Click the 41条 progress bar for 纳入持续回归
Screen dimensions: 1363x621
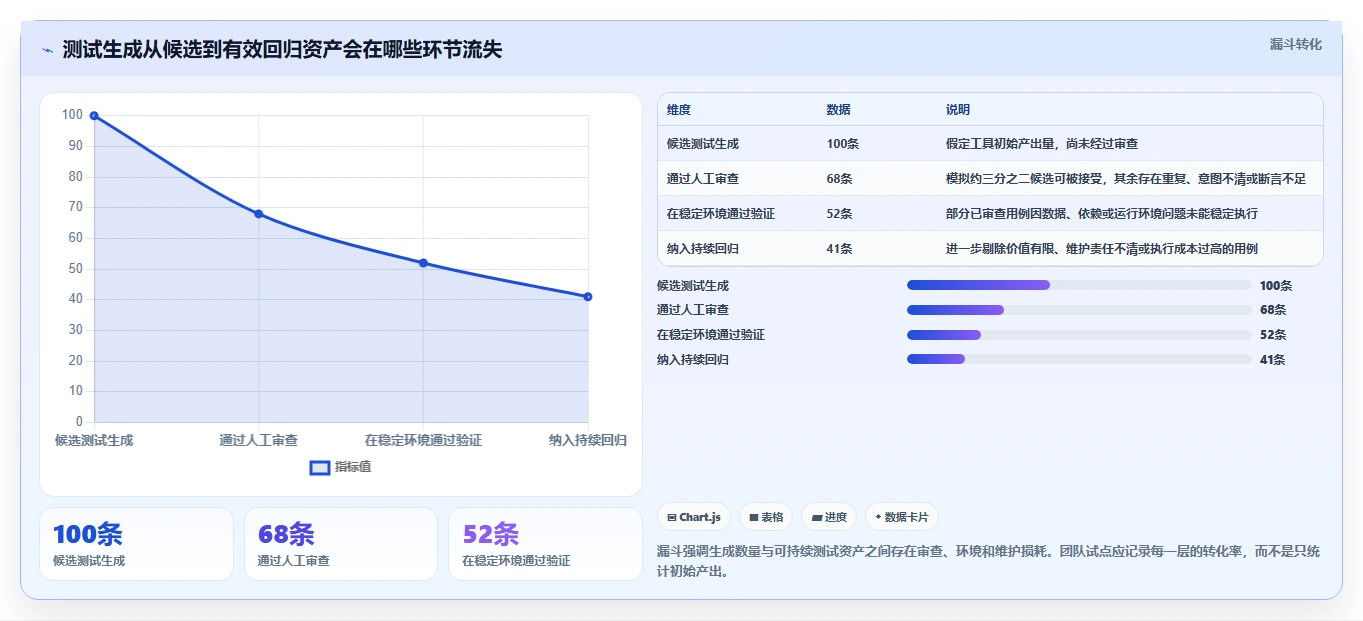tap(1079, 359)
